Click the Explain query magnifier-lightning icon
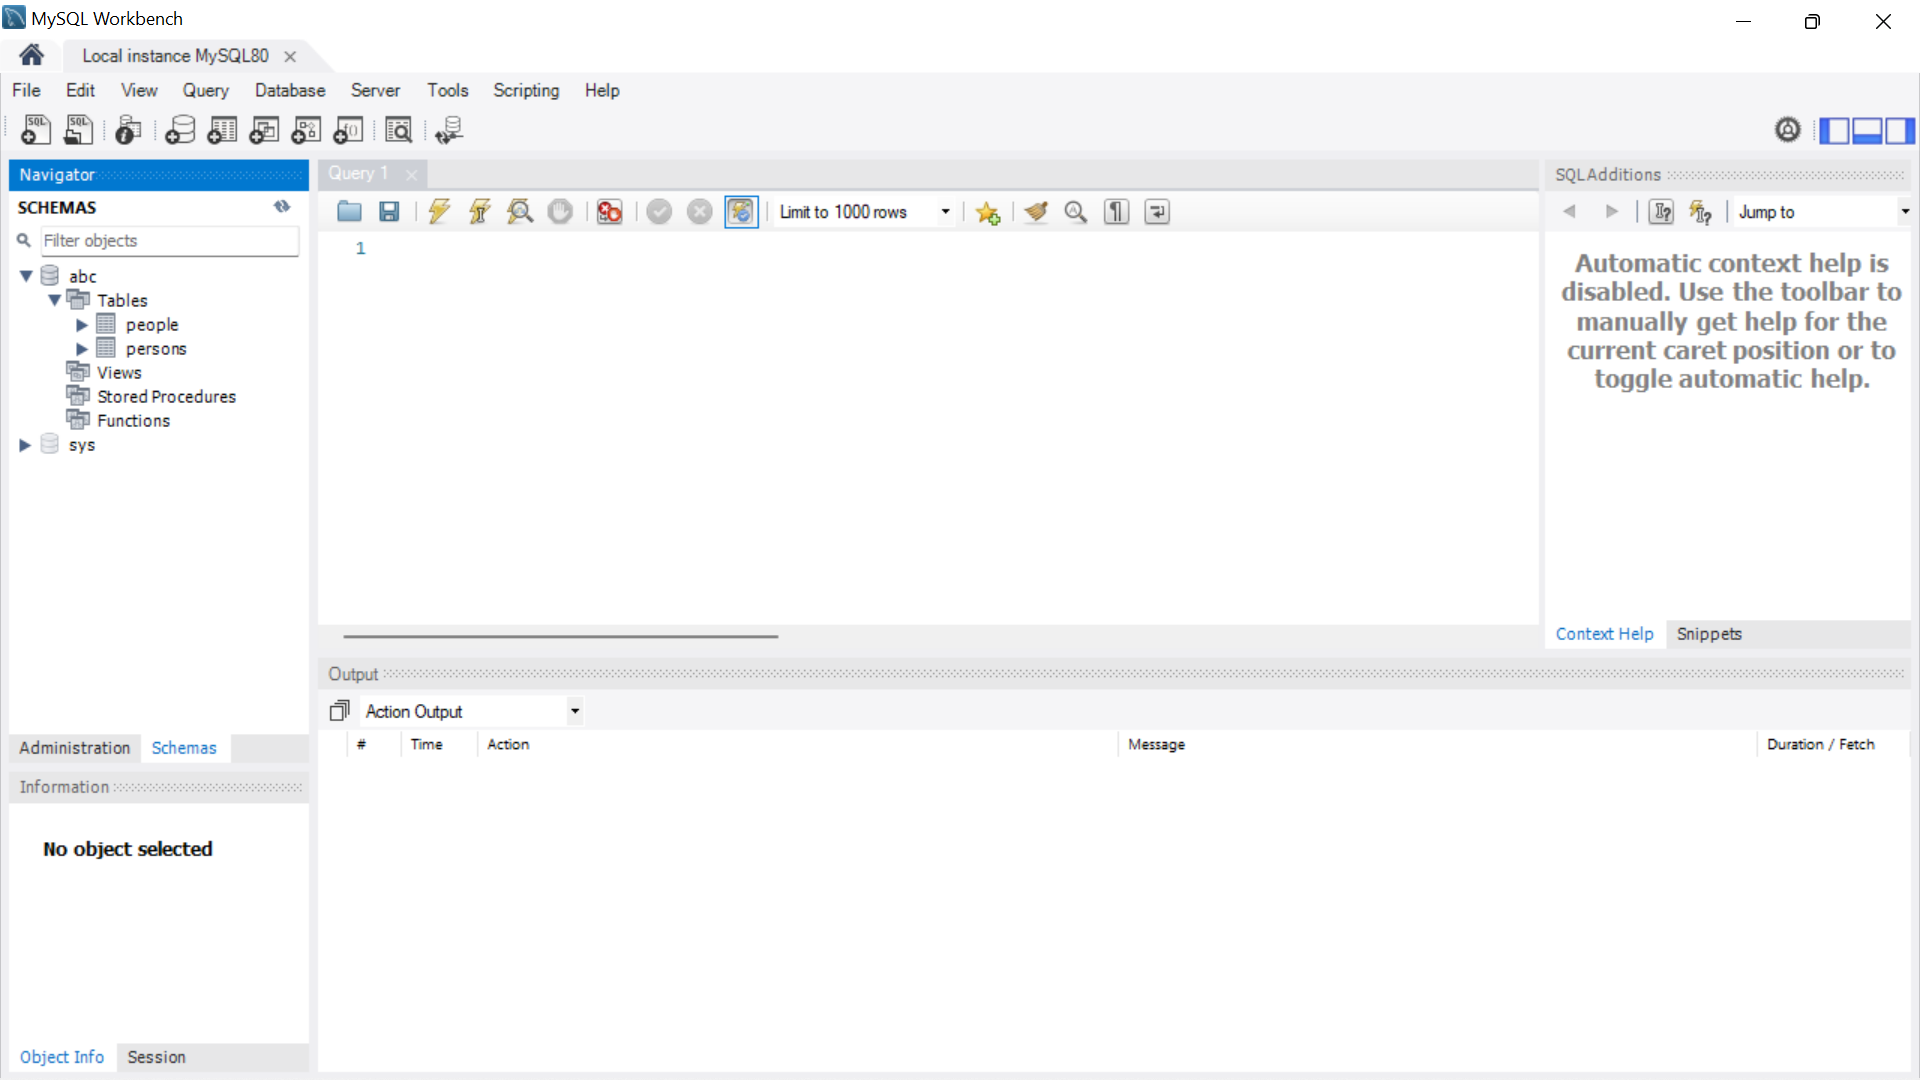Screen dimensions: 1920x1080 (x=520, y=212)
